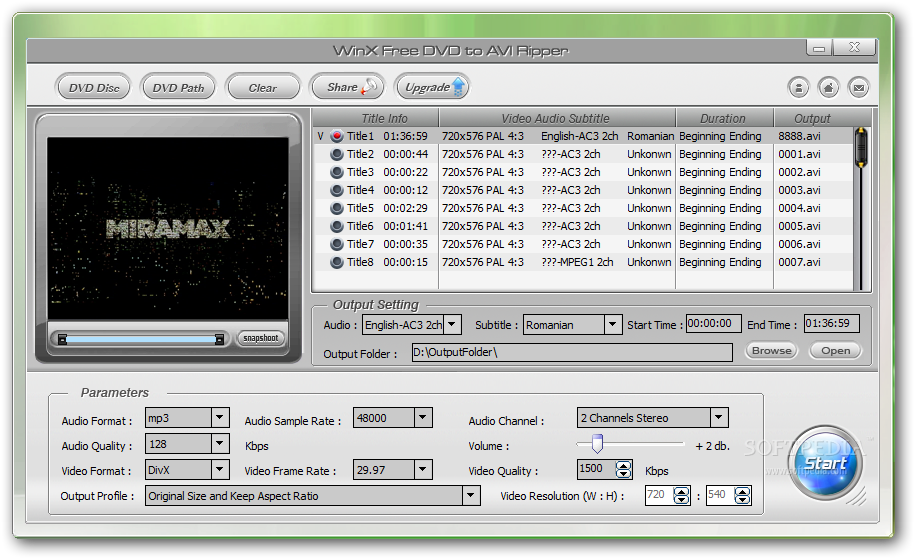Click the 0005.avi output name
Screen dimensions: 915x559
click(x=799, y=226)
